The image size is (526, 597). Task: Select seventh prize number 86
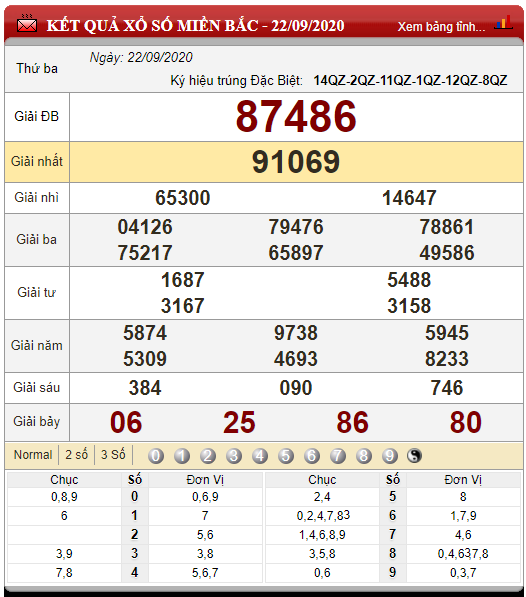[352, 423]
